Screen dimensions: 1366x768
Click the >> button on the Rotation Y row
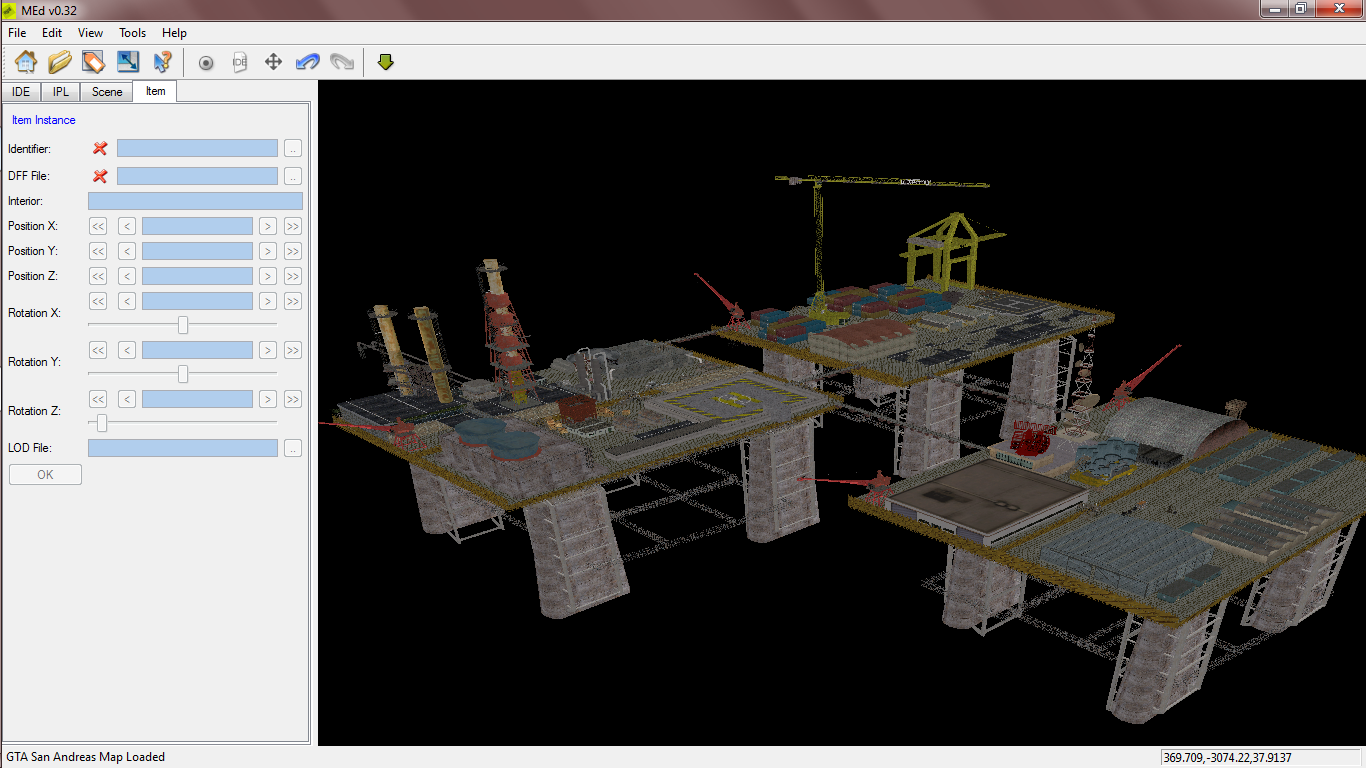(293, 350)
